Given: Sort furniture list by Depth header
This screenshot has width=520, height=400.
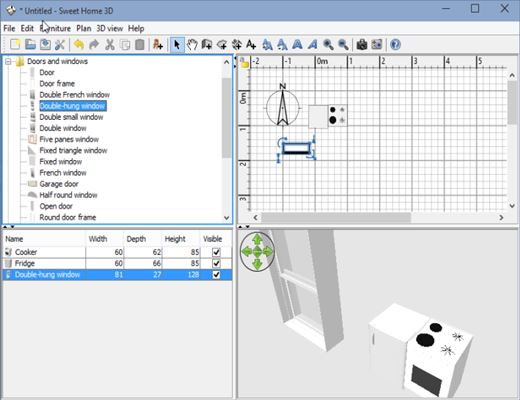Looking at the screenshot, I should click(143, 239).
